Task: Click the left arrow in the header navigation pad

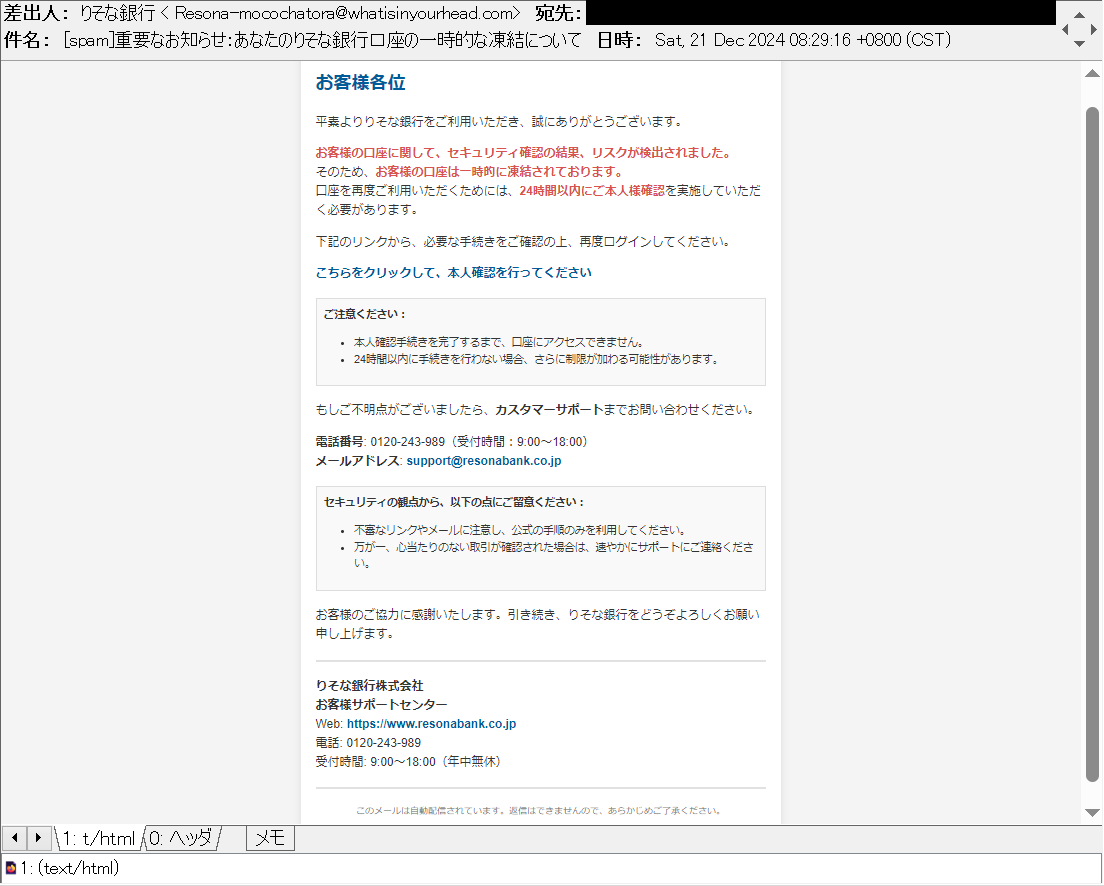Action: click(1065, 29)
